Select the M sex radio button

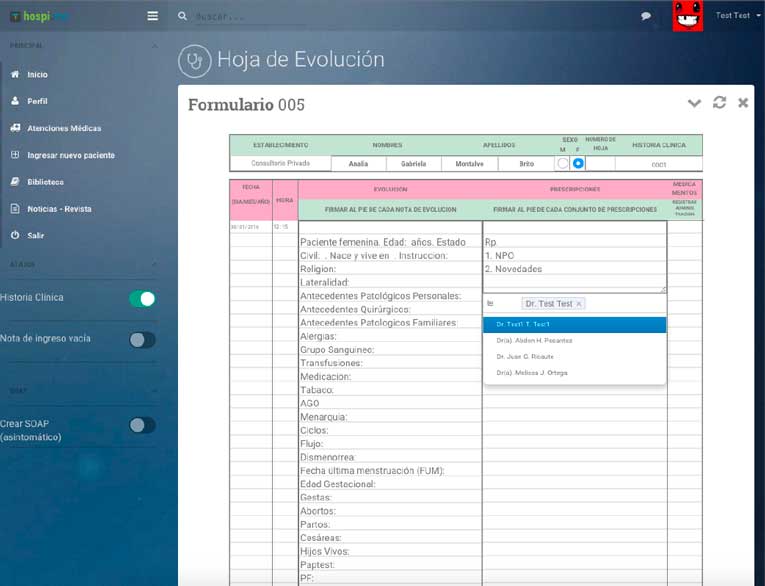(562, 163)
